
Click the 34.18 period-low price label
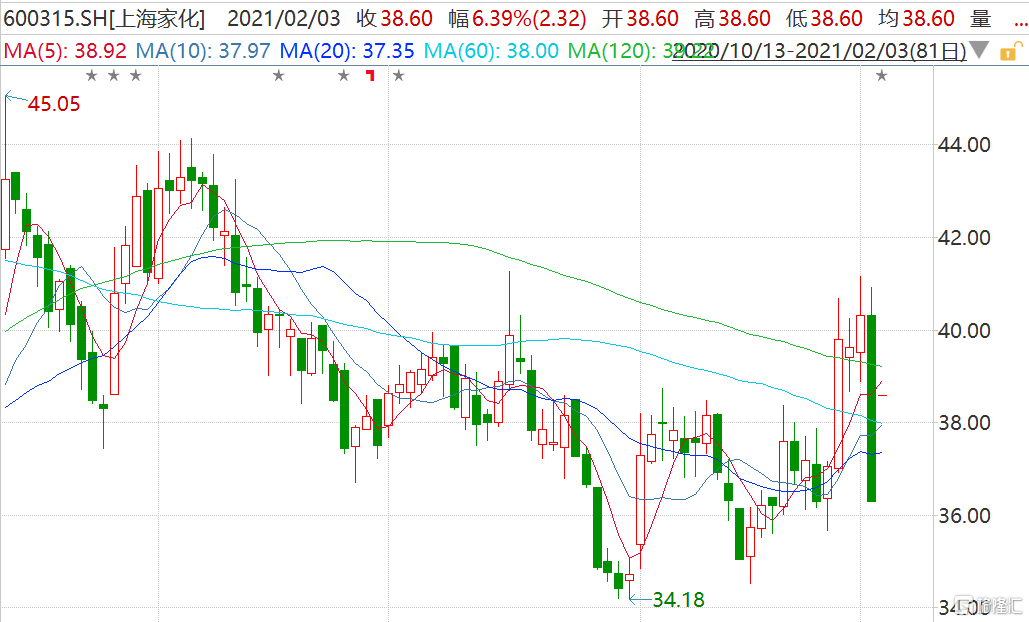click(x=679, y=599)
